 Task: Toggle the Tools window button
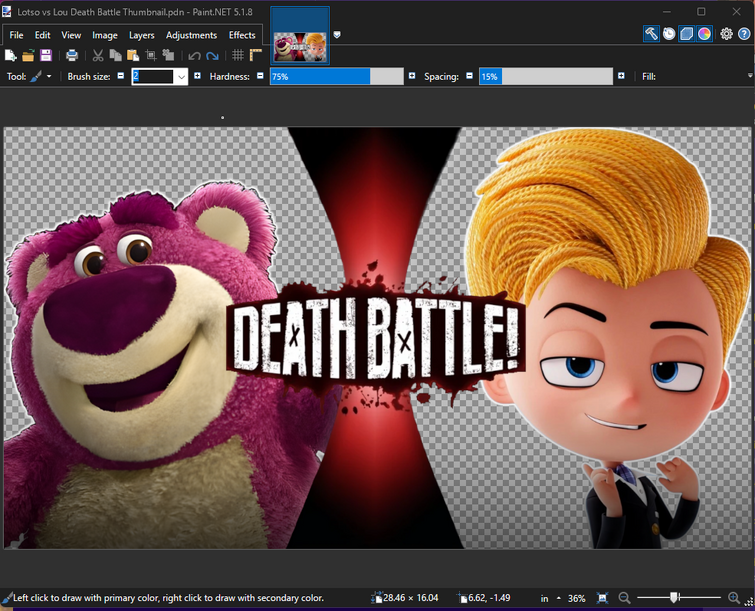(651, 34)
